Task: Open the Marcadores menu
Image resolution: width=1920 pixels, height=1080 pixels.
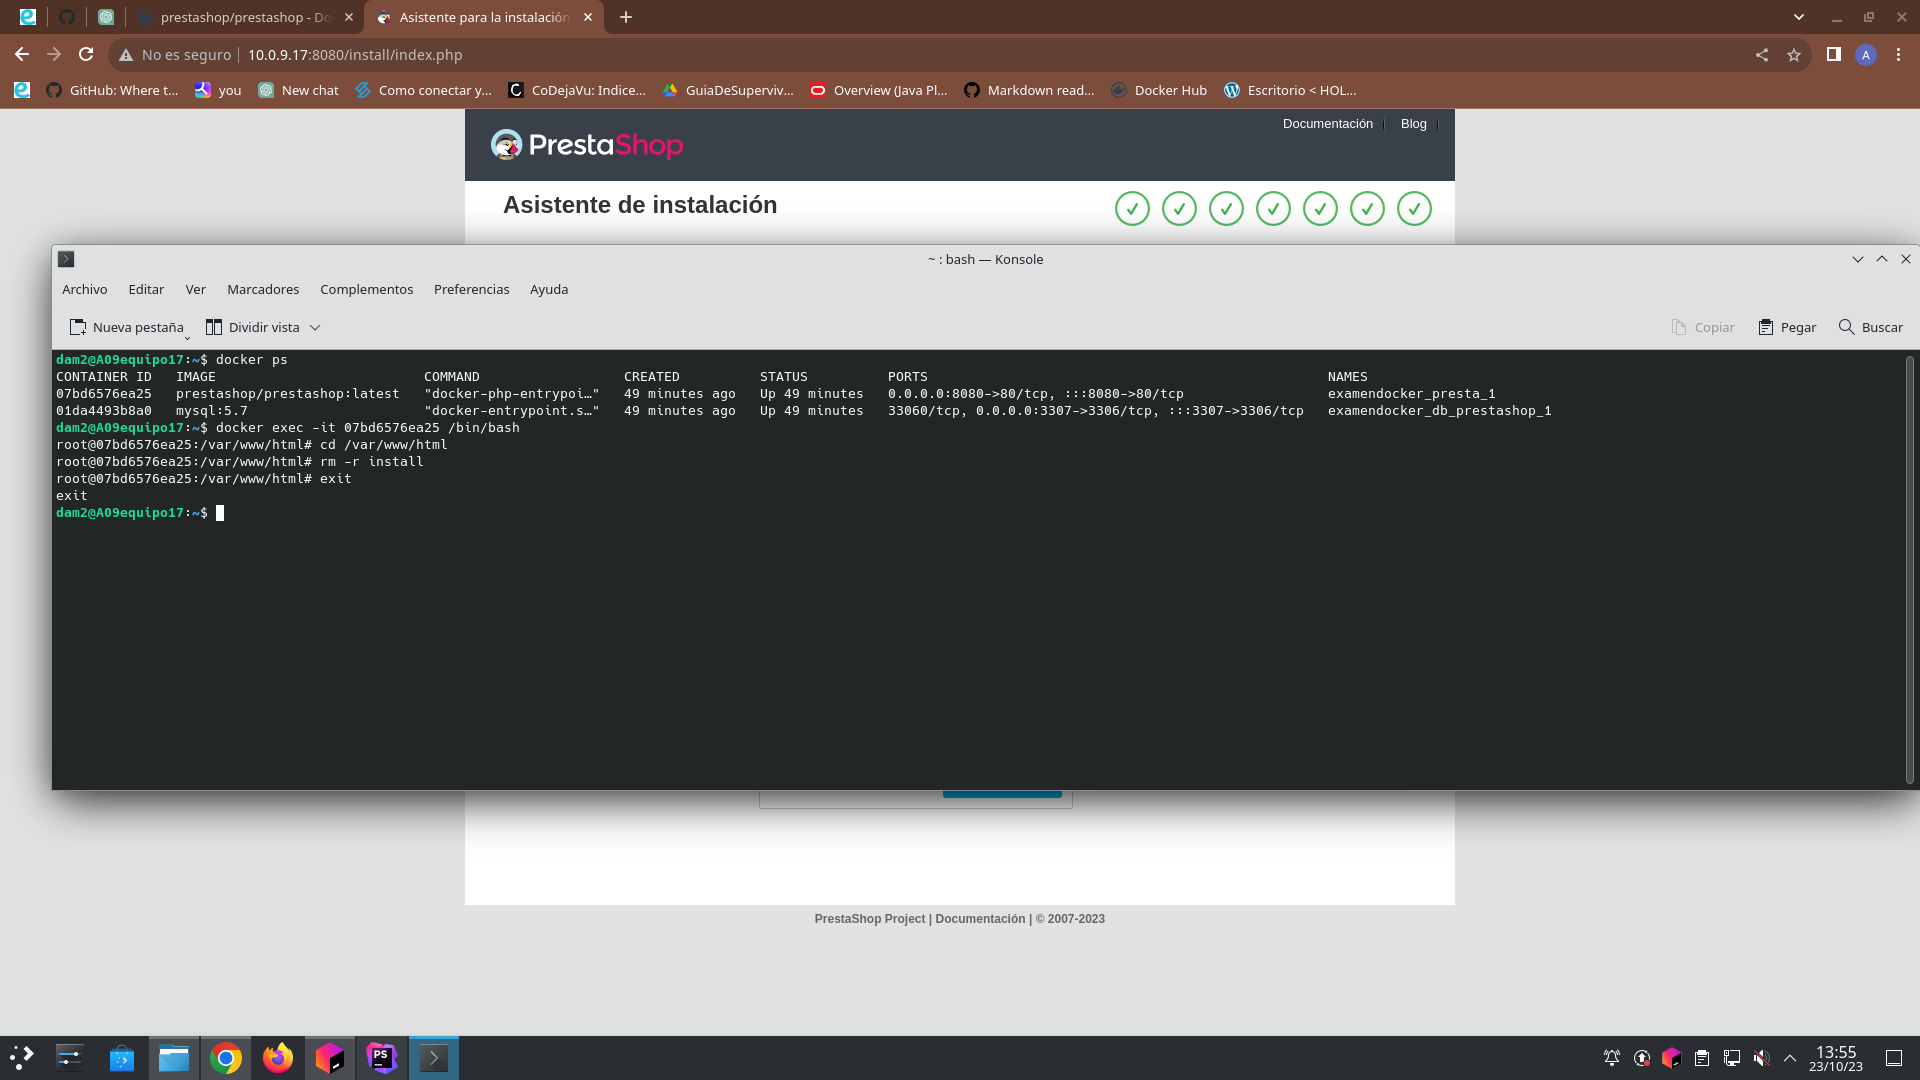Action: 263,289
